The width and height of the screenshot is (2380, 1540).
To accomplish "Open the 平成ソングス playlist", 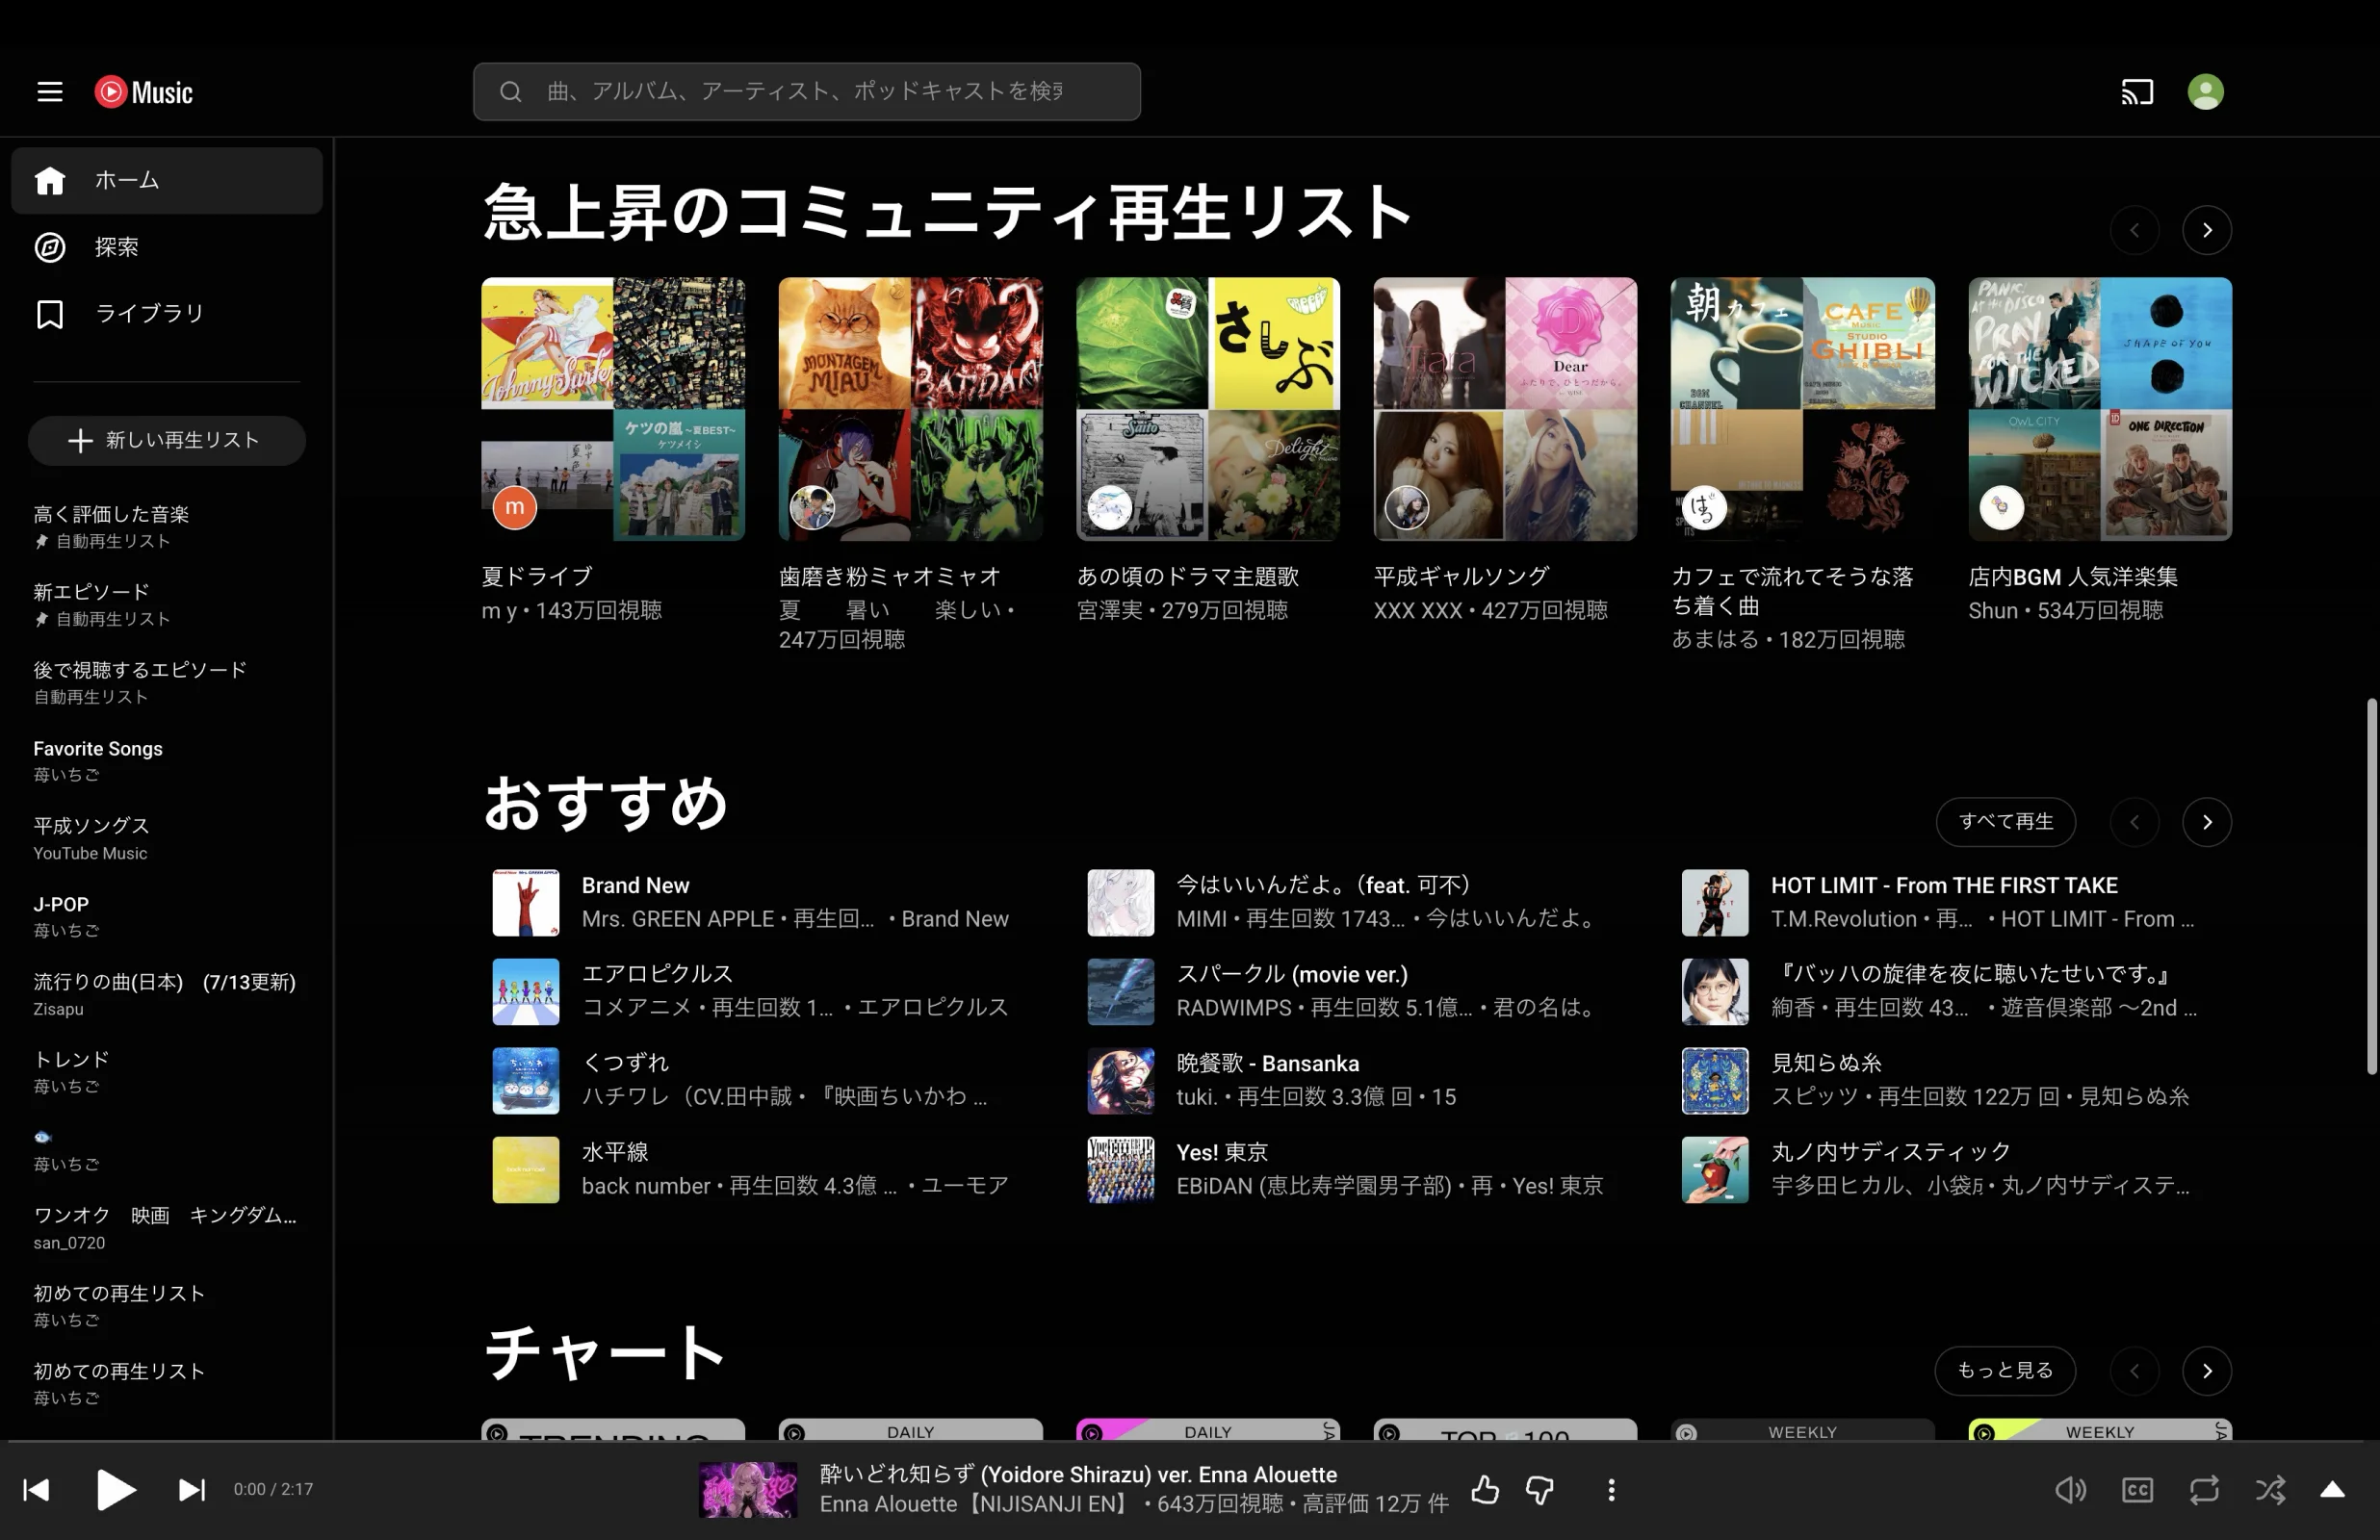I will click(x=167, y=839).
